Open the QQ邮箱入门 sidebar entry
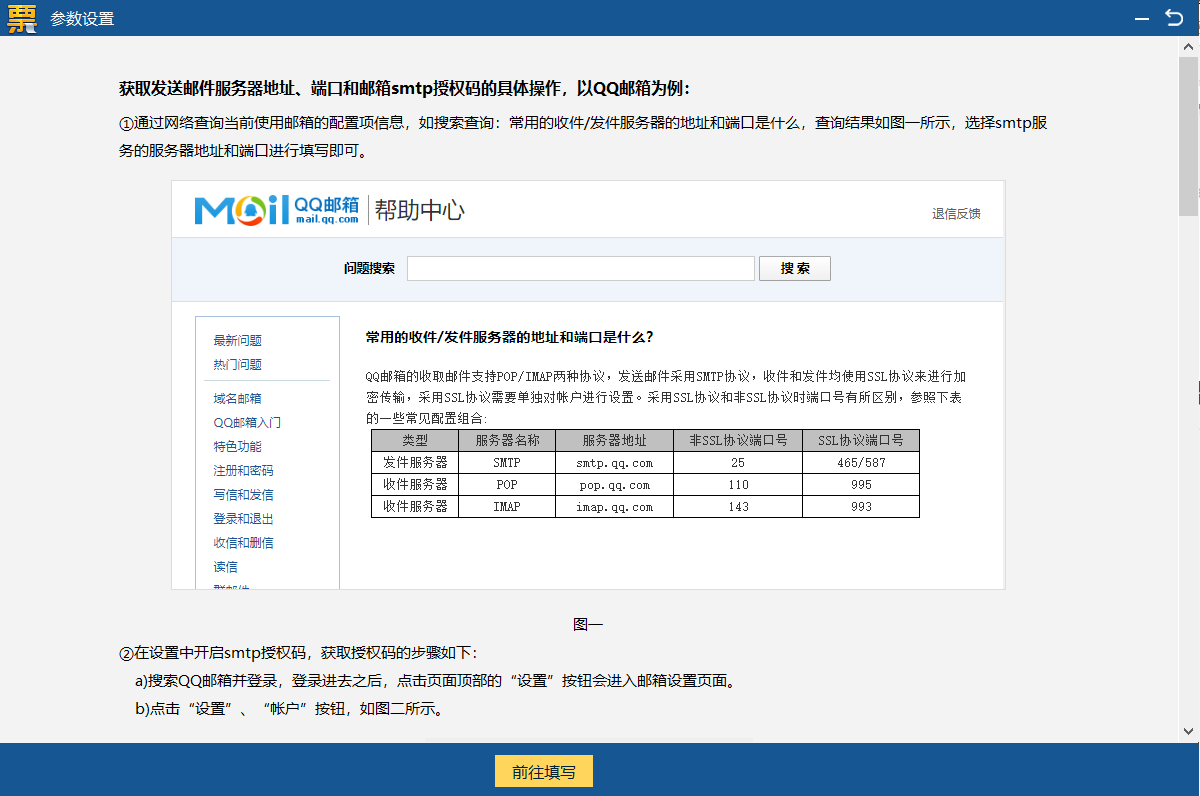1200x796 pixels. 246,423
